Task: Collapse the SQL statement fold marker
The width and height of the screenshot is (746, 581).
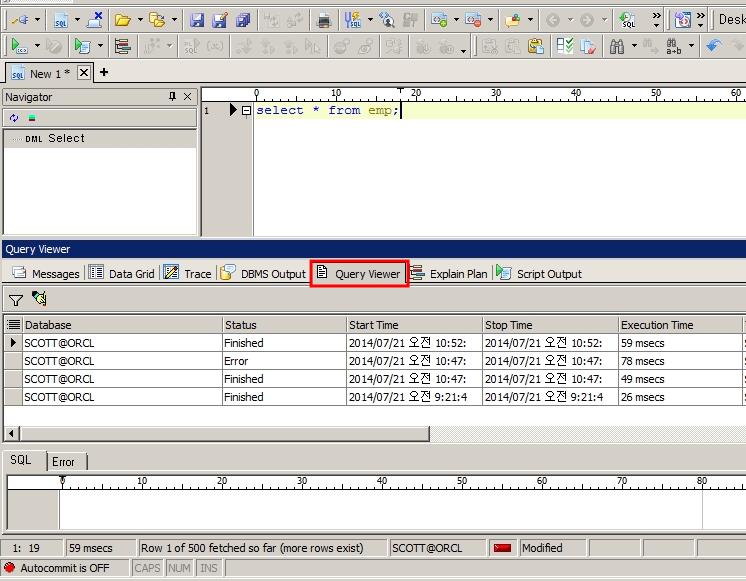Action: [x=246, y=111]
